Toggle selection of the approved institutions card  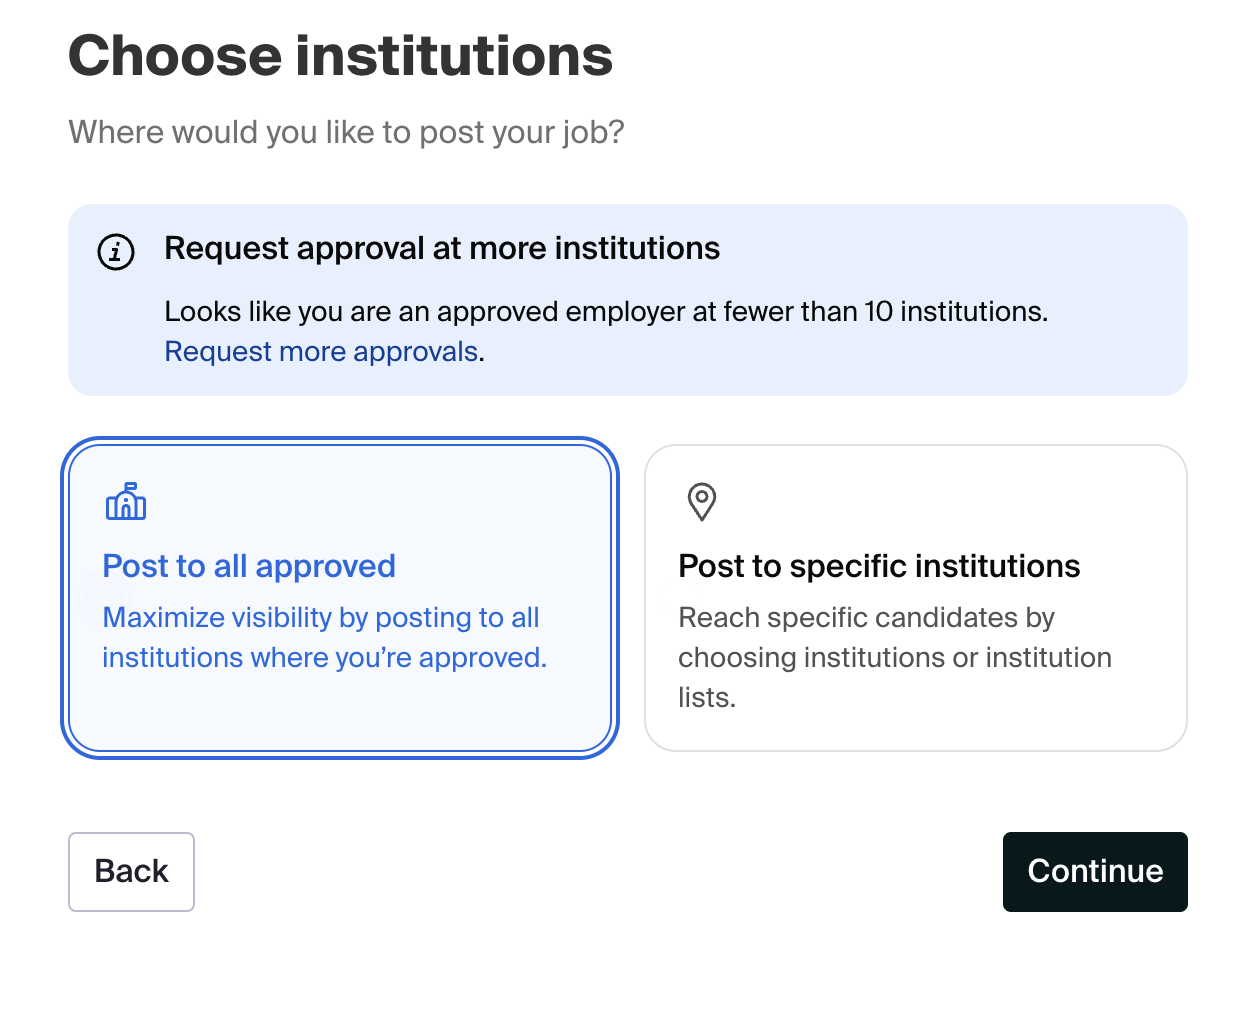point(341,597)
